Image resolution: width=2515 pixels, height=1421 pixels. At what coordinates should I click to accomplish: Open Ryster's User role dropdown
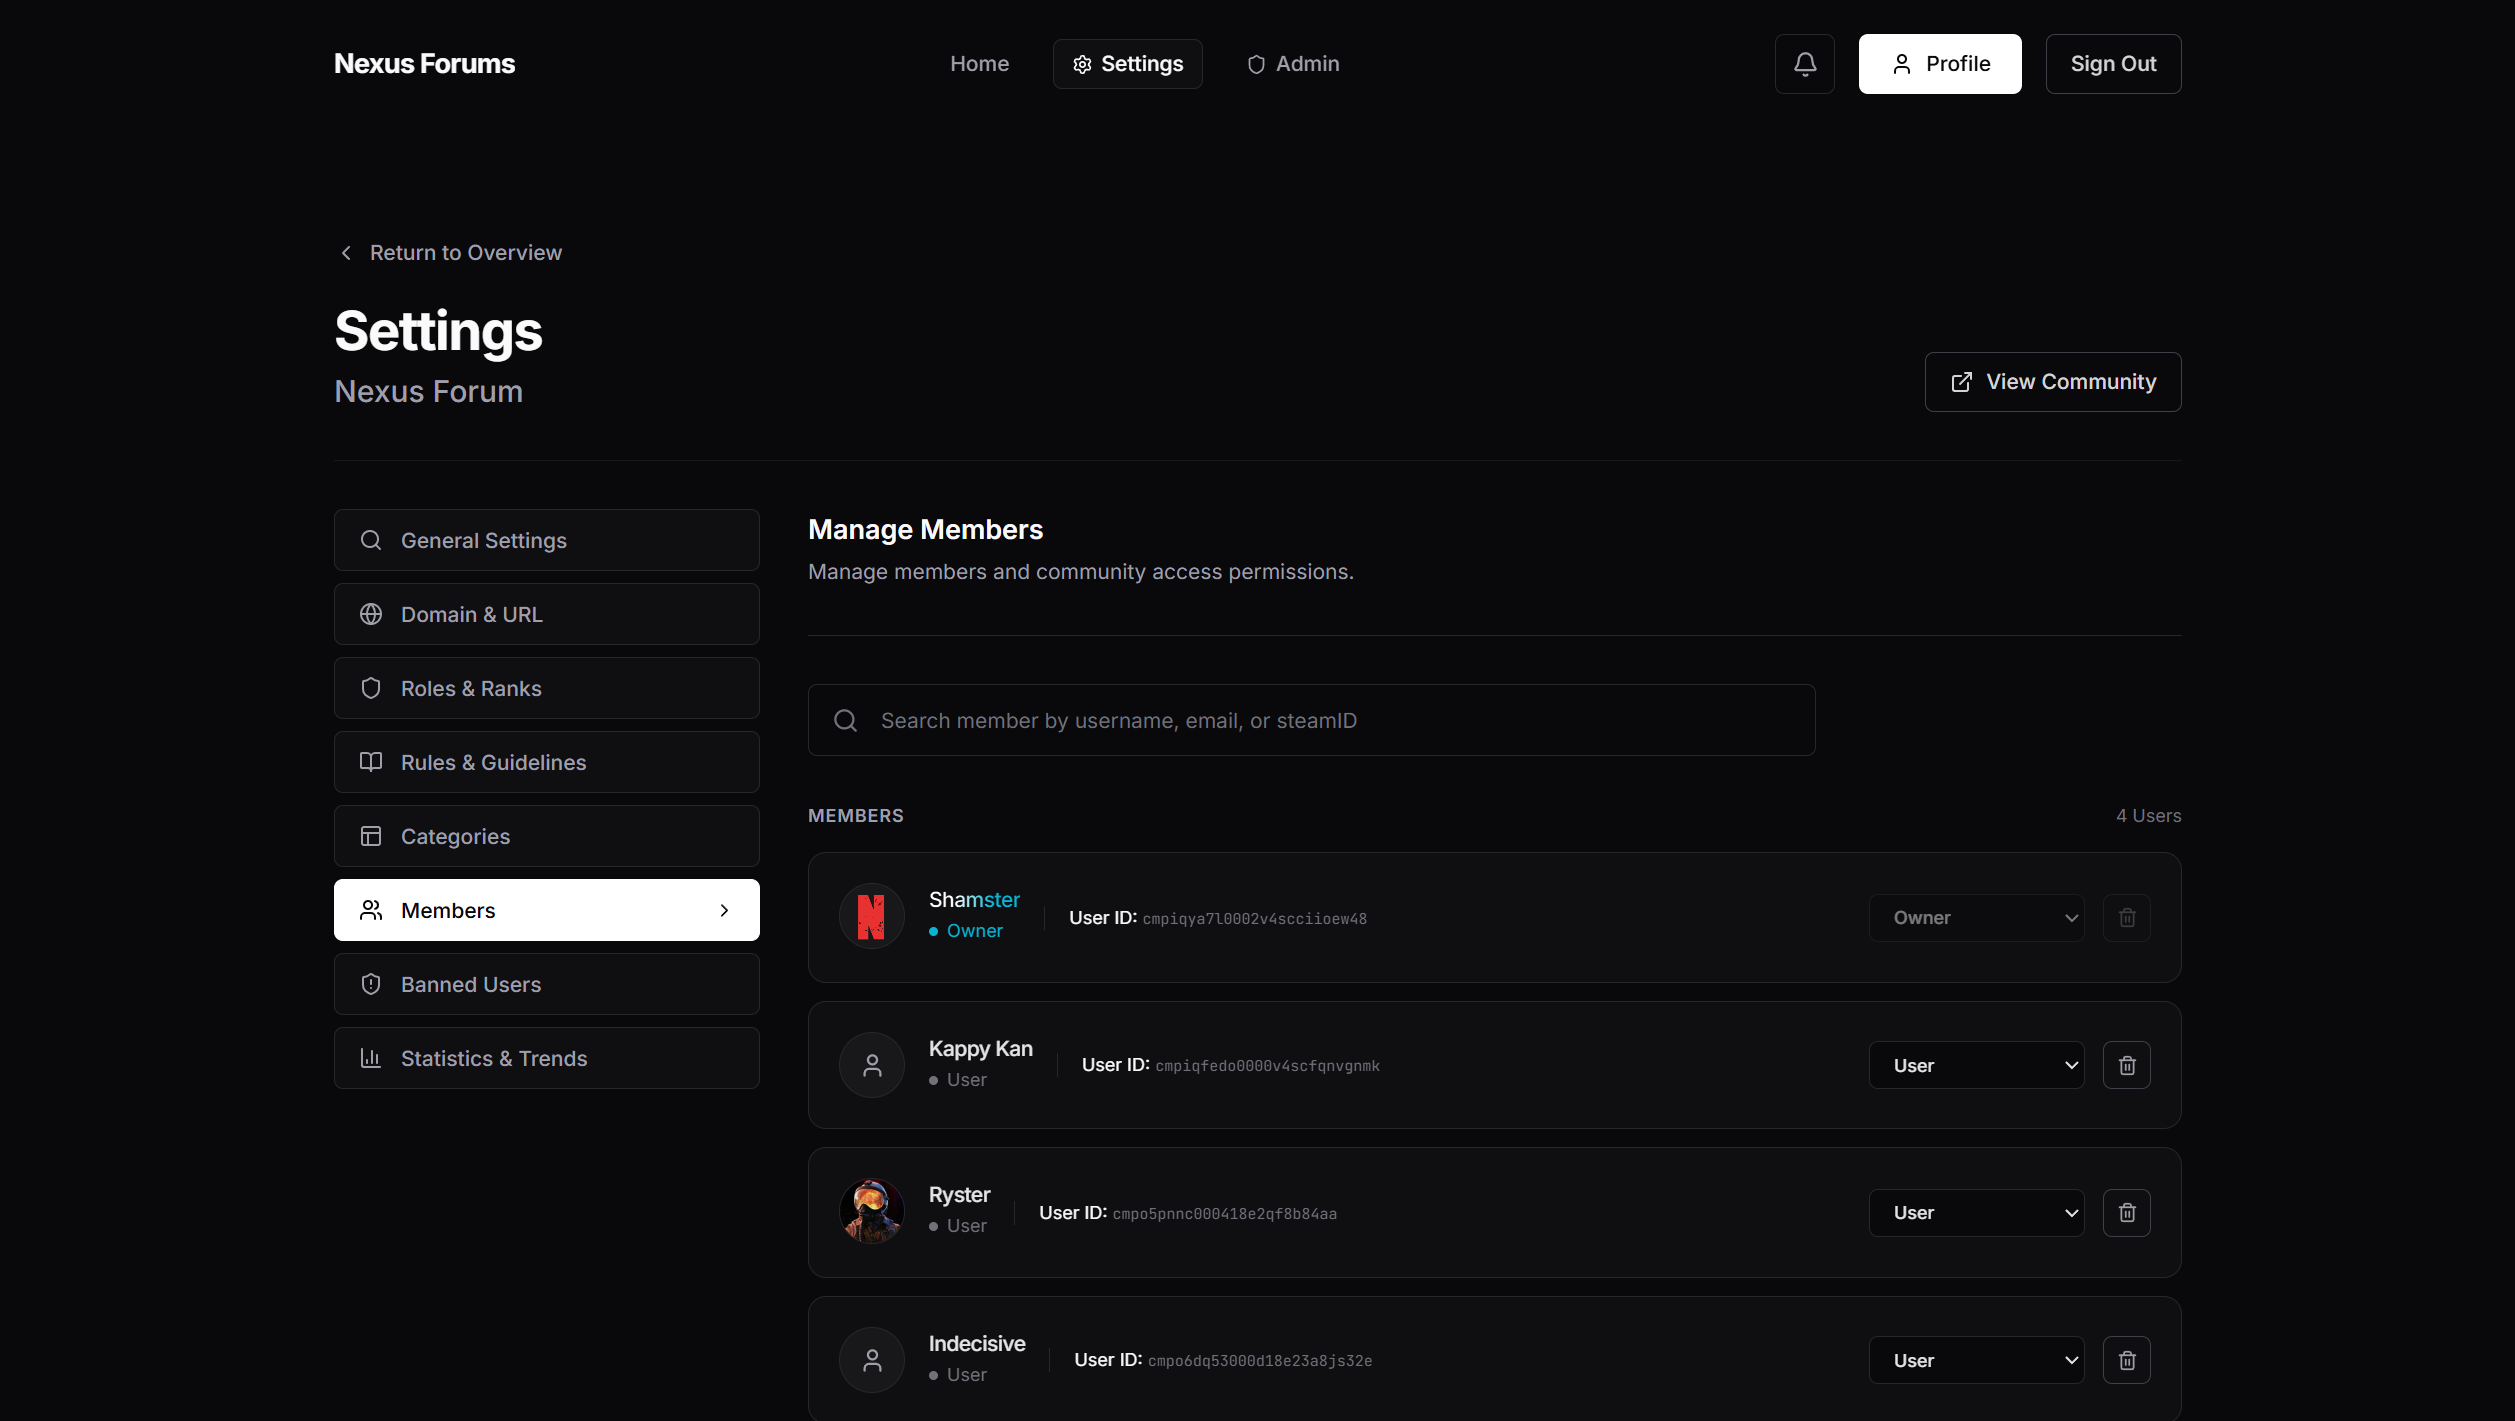coord(1976,1212)
